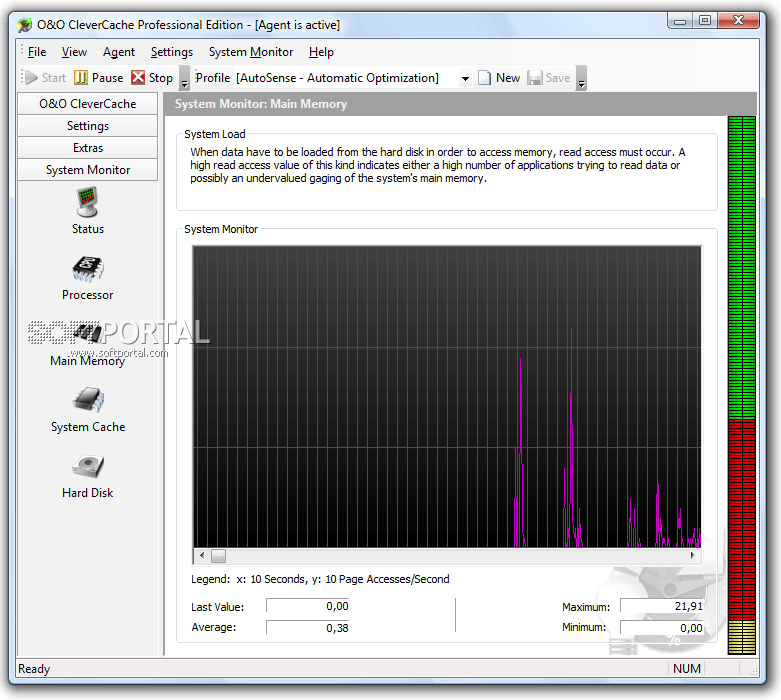
Task: Click the Maximum value field
Action: tap(662, 606)
